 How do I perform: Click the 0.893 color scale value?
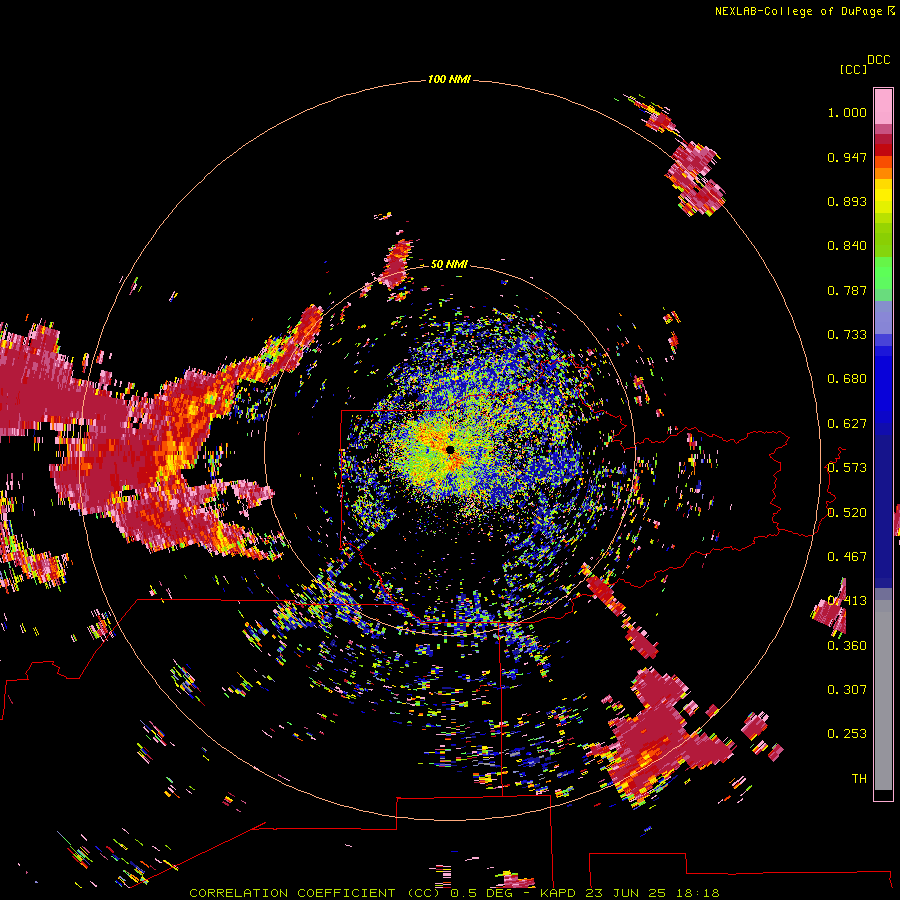pyautogui.click(x=847, y=201)
